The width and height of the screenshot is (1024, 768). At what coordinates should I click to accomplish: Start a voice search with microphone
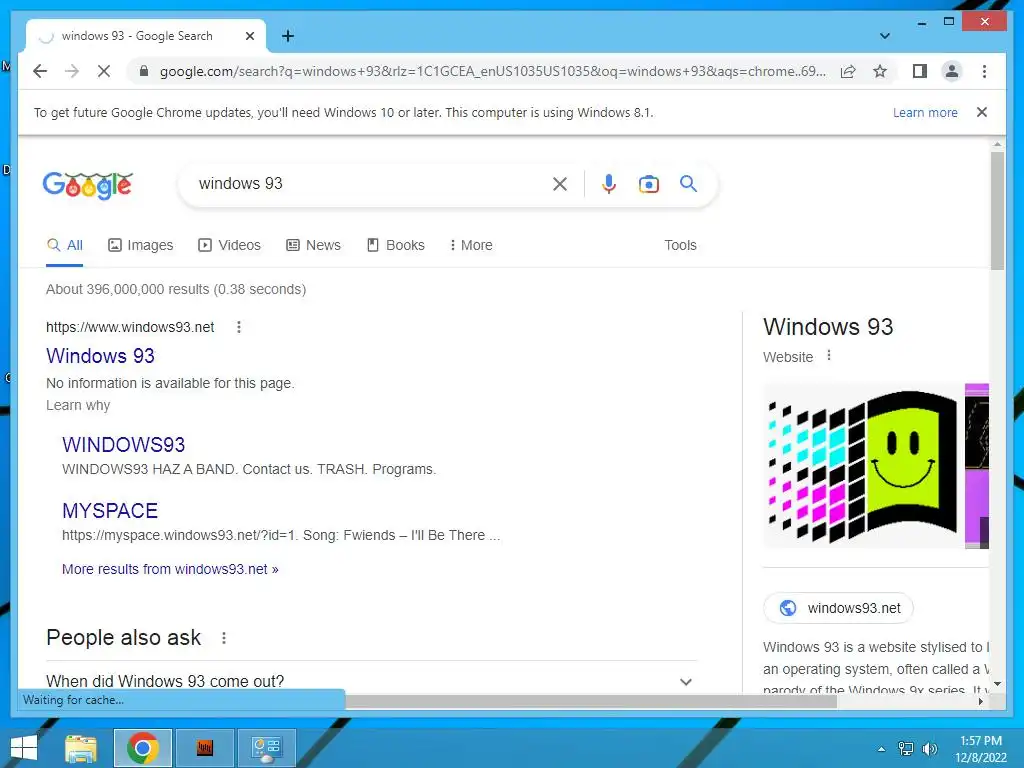pyautogui.click(x=609, y=184)
